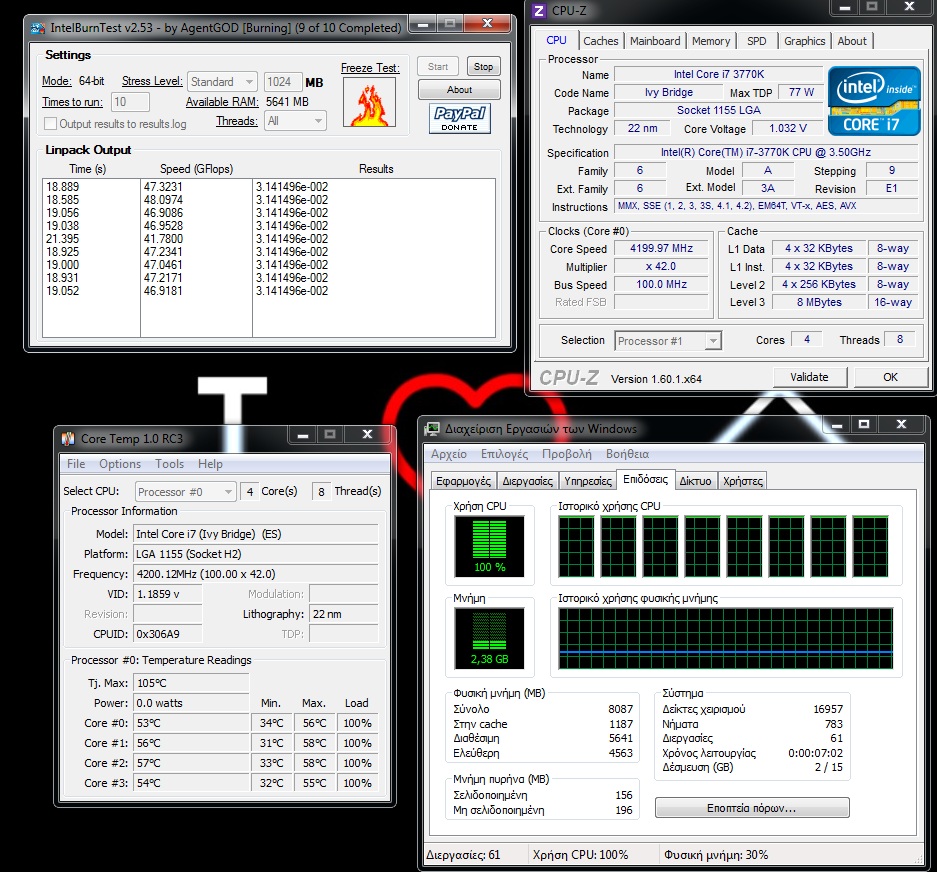Click the Specification i7-3770K CPU field
Image resolution: width=937 pixels, height=872 pixels.
(765, 152)
